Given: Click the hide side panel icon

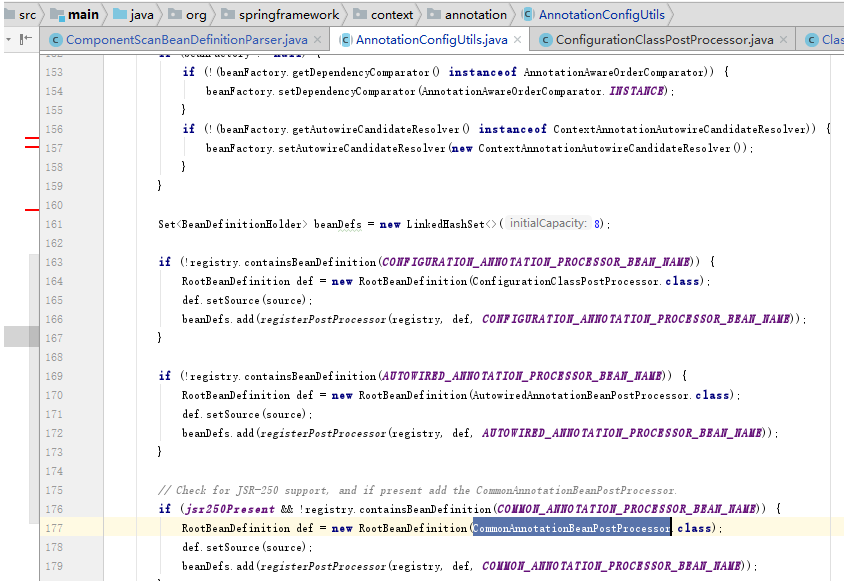Looking at the screenshot, I should click(26, 39).
